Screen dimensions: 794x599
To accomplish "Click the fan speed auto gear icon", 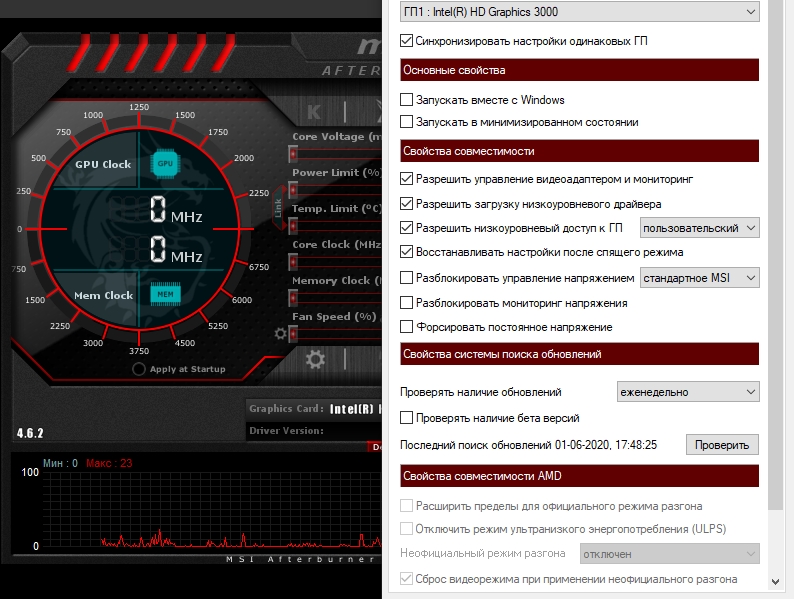I will point(281,334).
